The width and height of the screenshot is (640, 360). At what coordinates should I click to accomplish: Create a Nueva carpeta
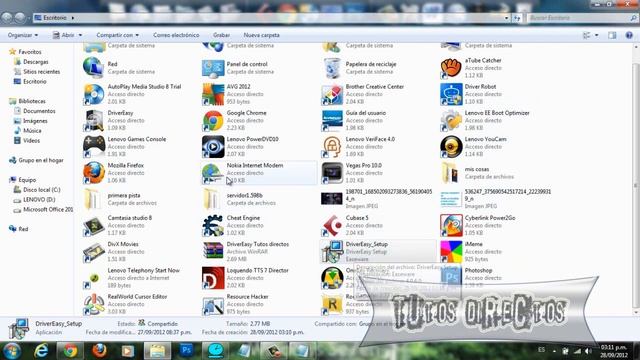(x=262, y=35)
